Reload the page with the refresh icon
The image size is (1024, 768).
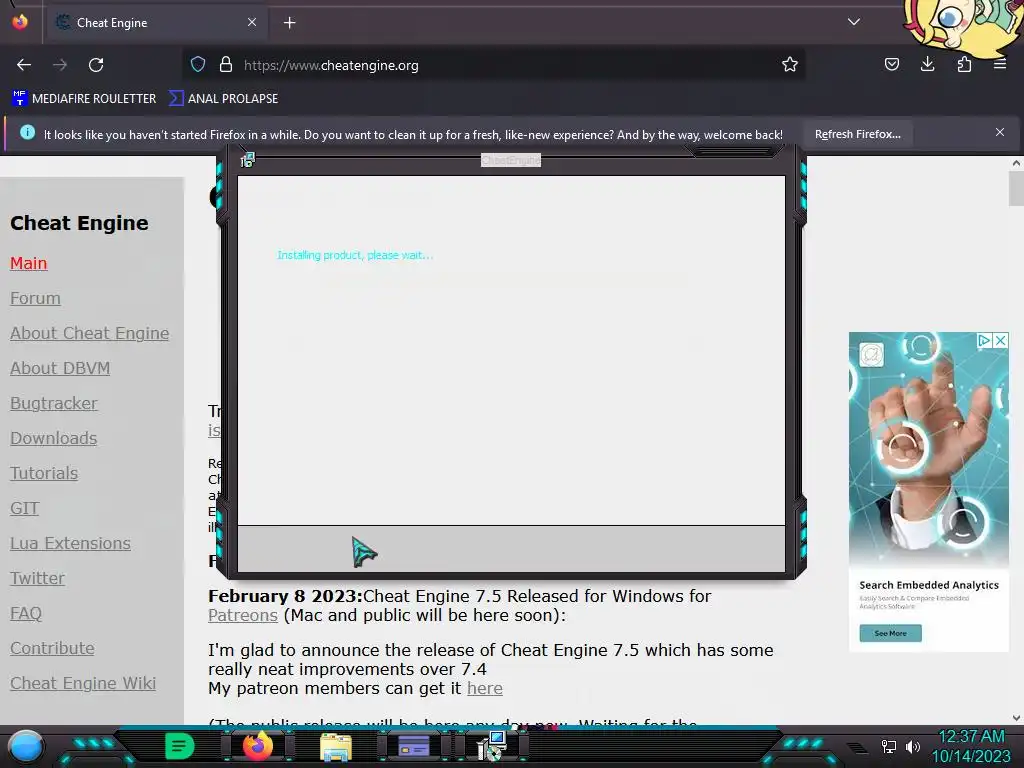tap(96, 65)
